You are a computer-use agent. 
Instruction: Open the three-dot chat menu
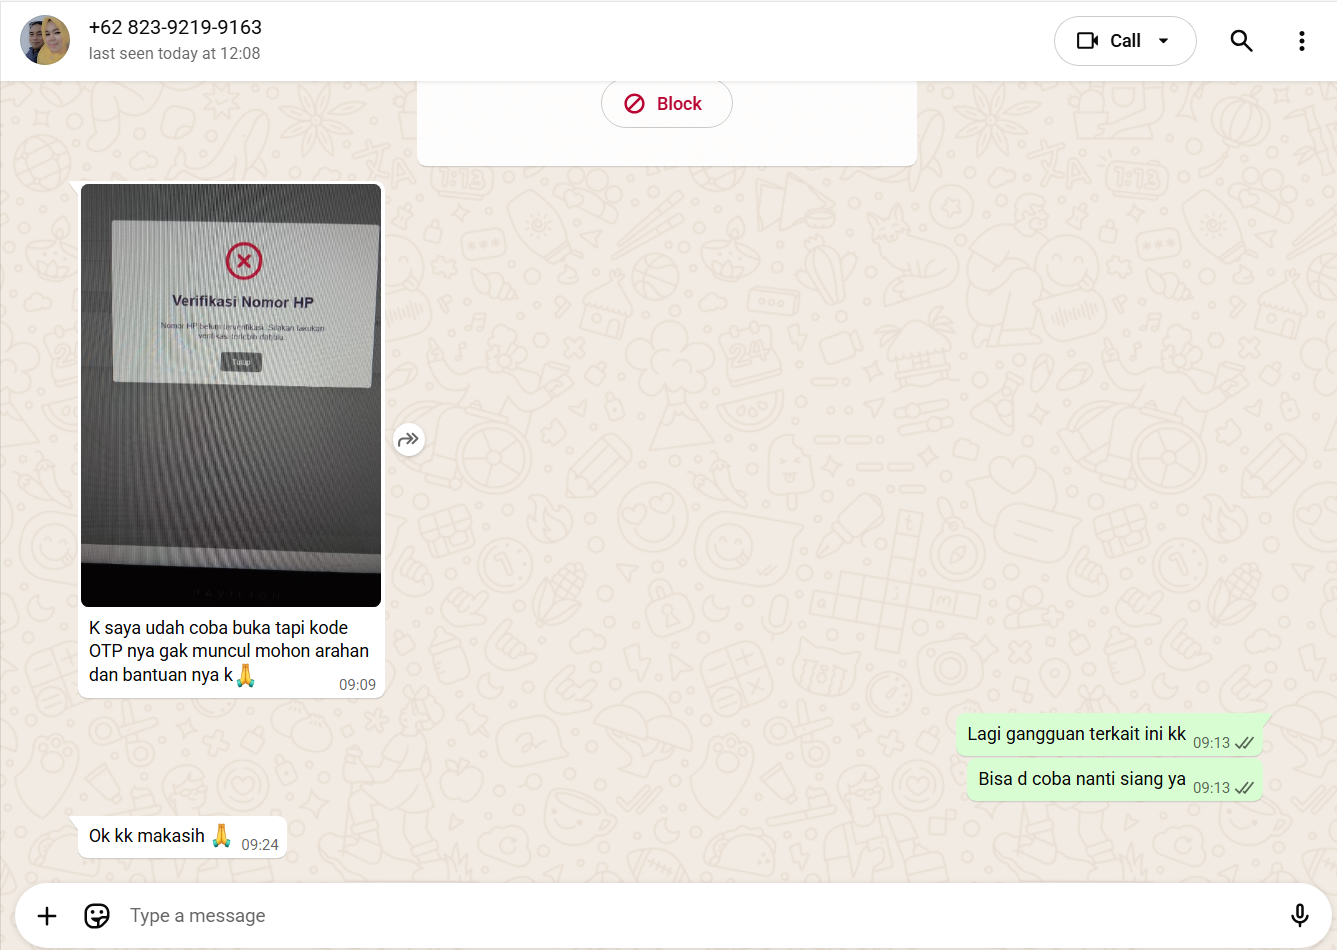click(1301, 41)
